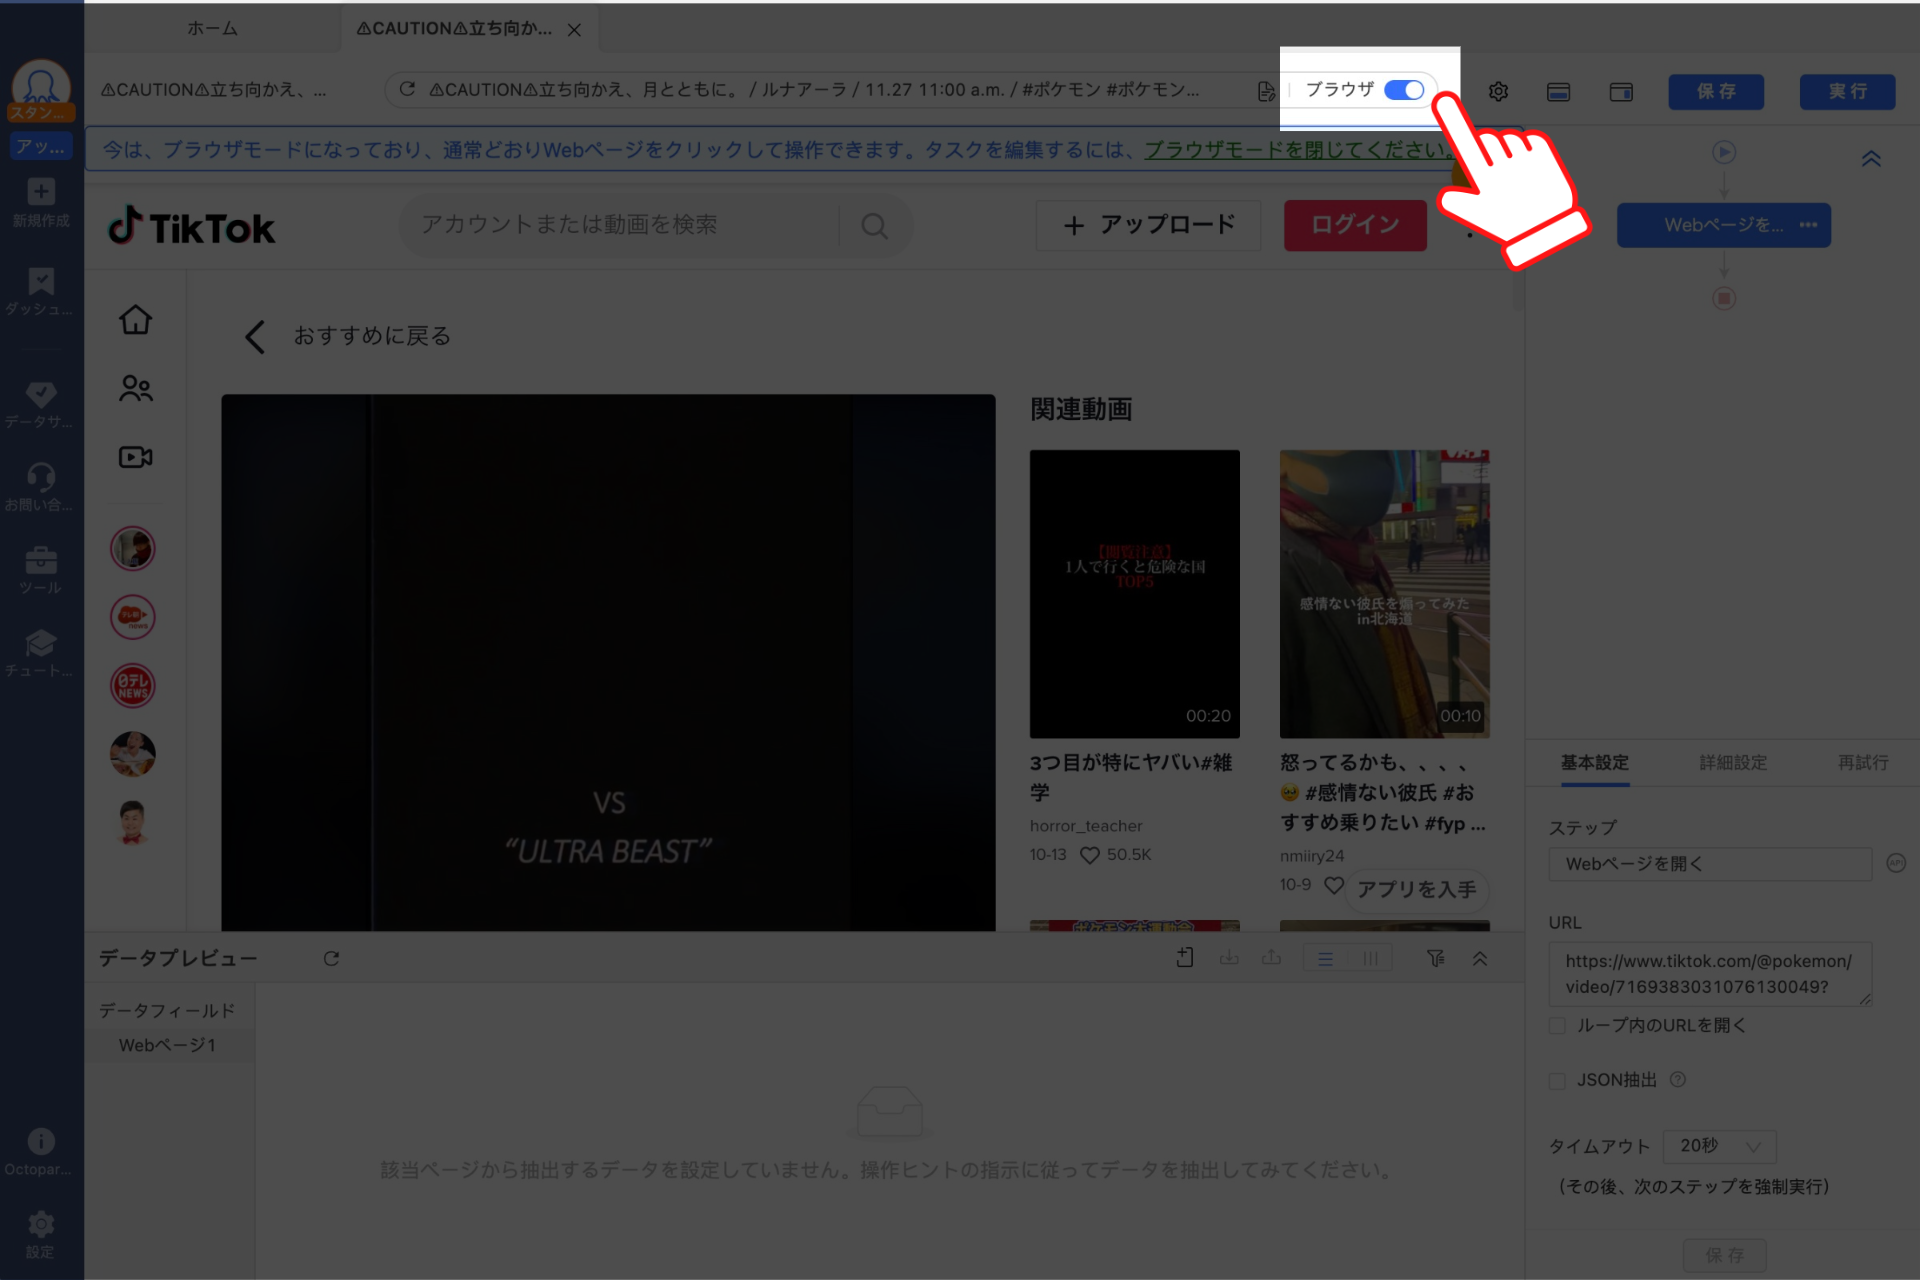Open the ダッシュボード sidebar icon
This screenshot has height=1280, width=1920.
(41, 292)
